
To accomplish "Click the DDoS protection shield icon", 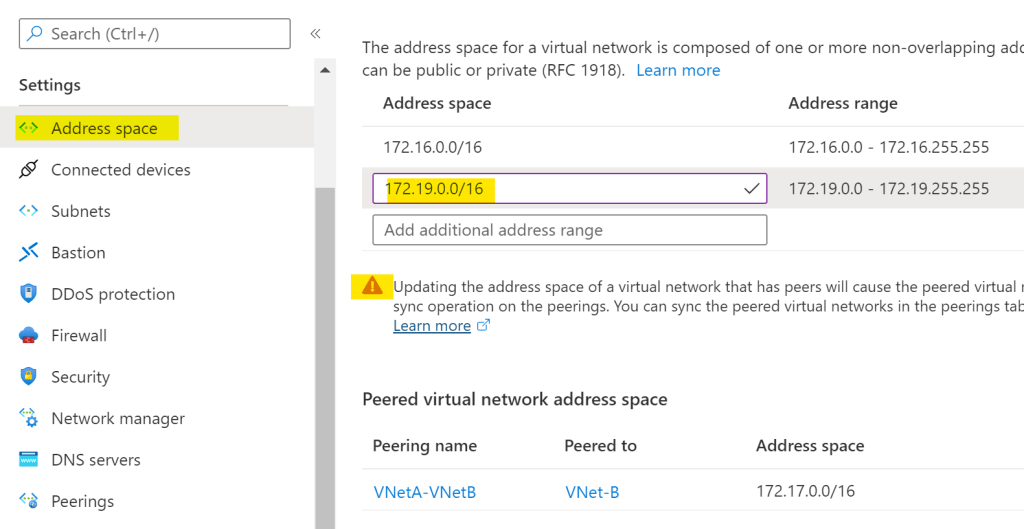I will click(x=29, y=294).
